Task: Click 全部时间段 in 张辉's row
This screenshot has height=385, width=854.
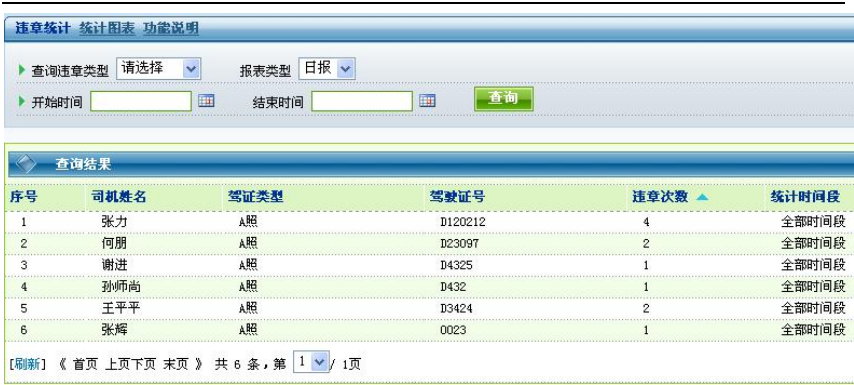Action: [x=813, y=329]
